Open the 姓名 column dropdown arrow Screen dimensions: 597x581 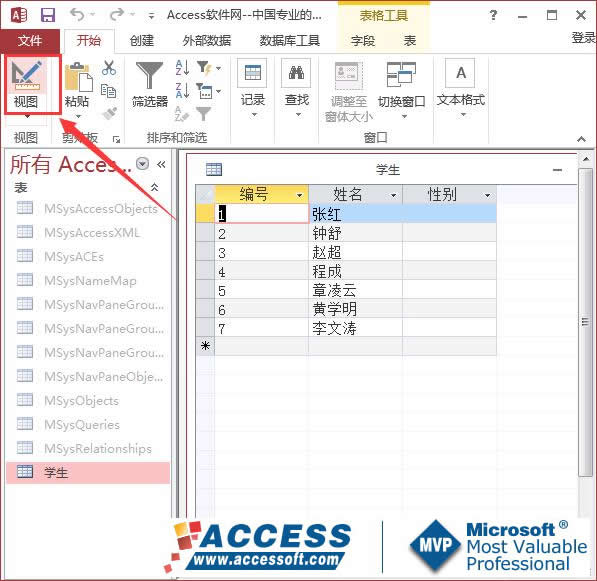click(x=394, y=196)
